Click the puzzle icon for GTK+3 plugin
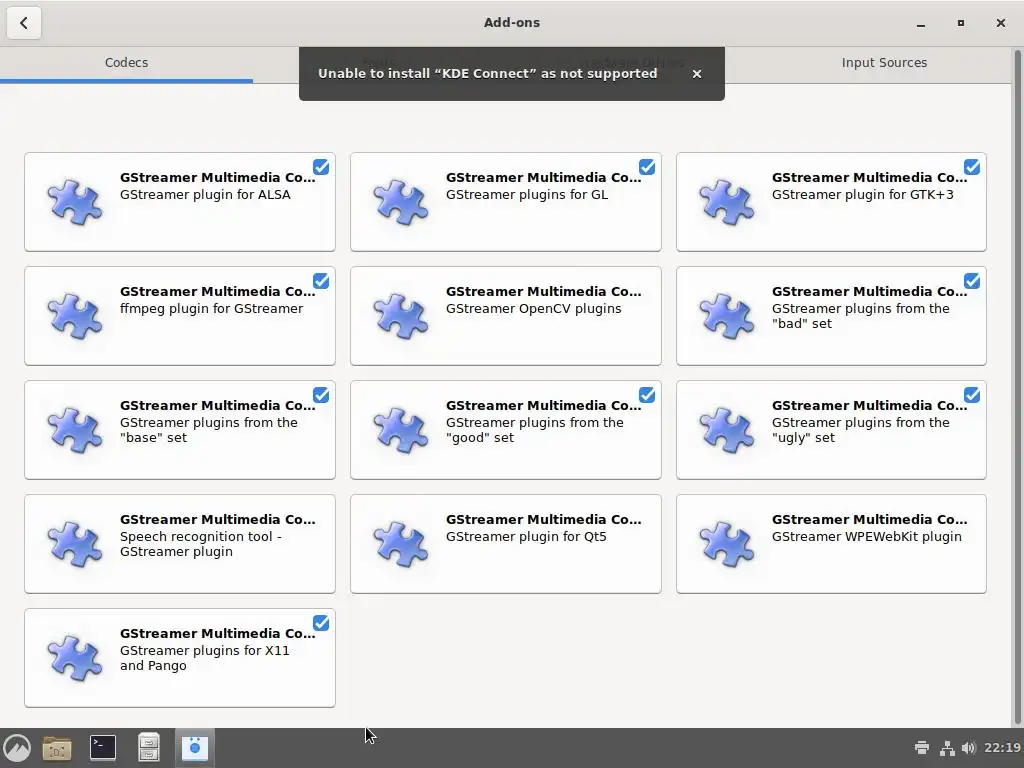Viewport: 1024px width, 768px height. (x=727, y=202)
